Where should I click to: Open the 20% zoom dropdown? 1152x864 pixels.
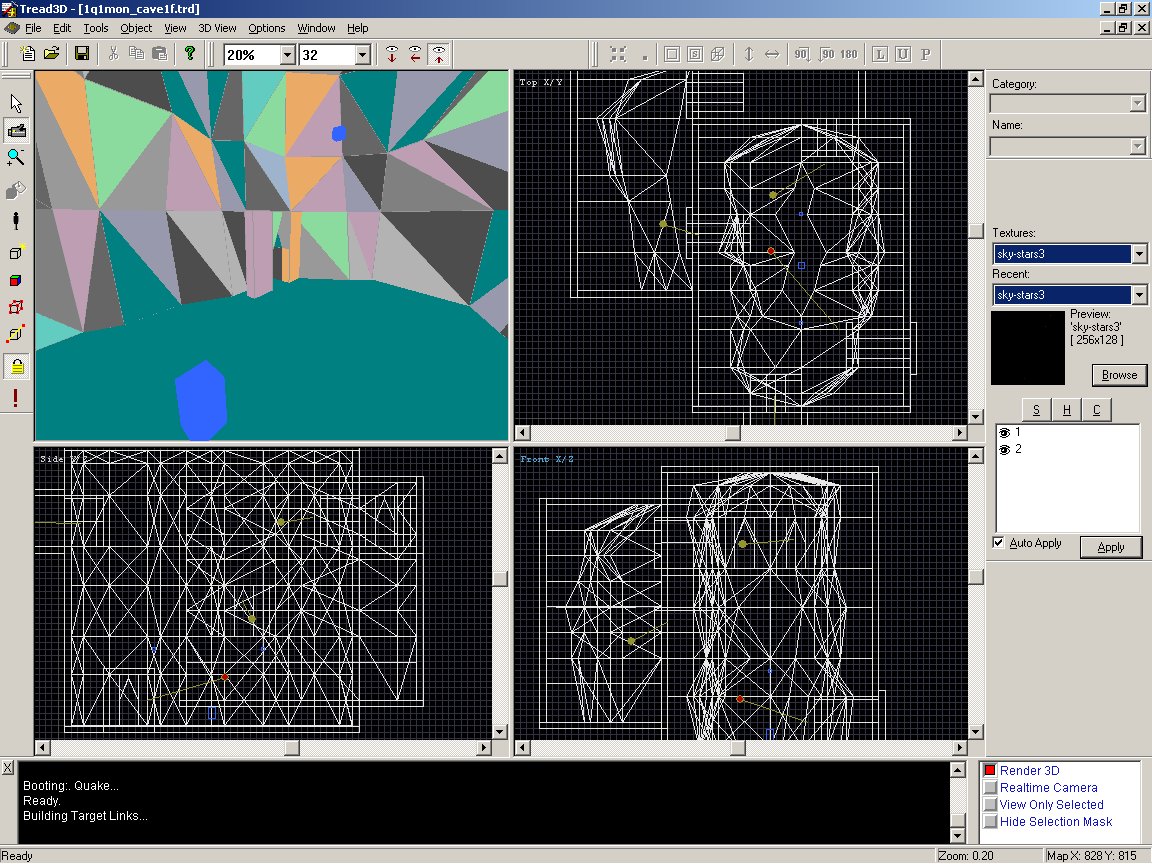(x=287, y=55)
